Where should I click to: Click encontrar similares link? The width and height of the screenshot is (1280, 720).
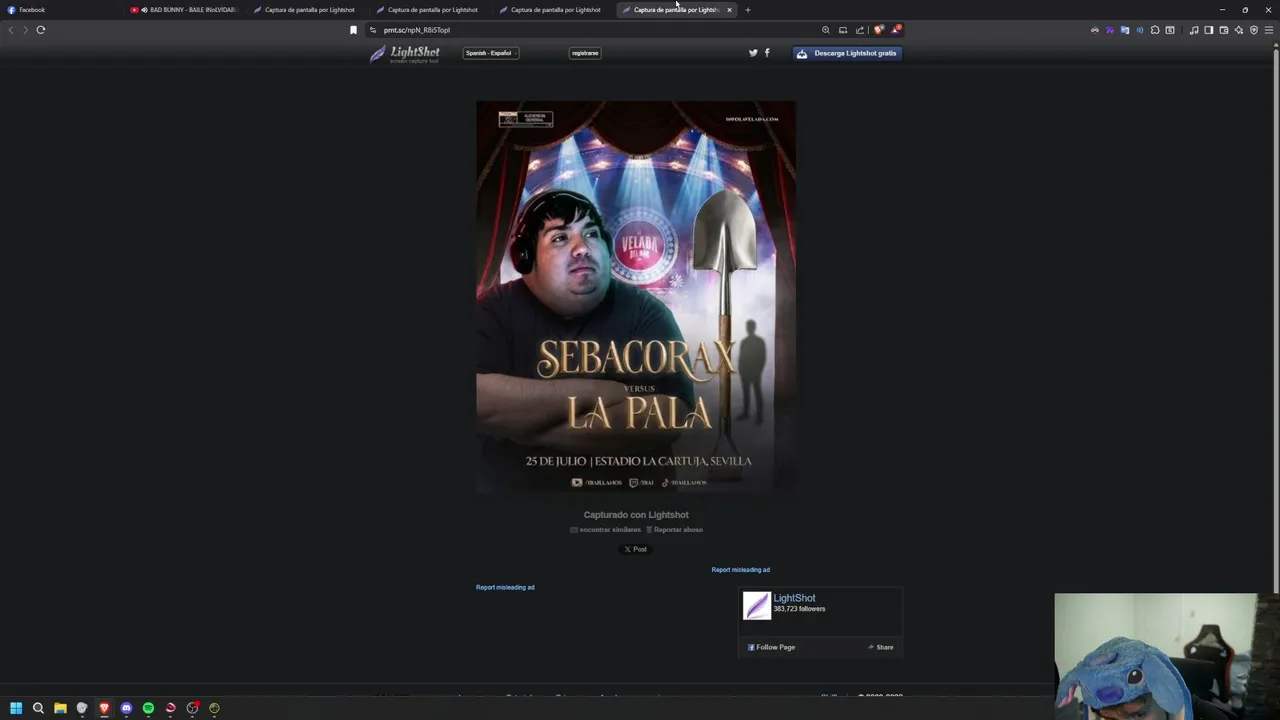coord(606,530)
